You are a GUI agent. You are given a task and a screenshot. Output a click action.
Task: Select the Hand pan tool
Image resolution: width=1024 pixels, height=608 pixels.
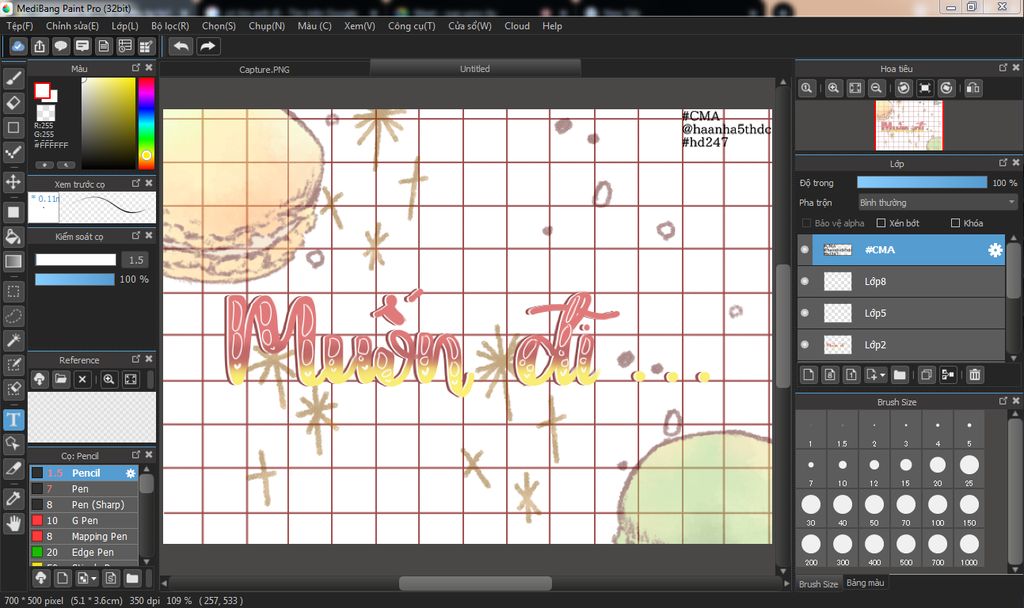click(x=13, y=523)
